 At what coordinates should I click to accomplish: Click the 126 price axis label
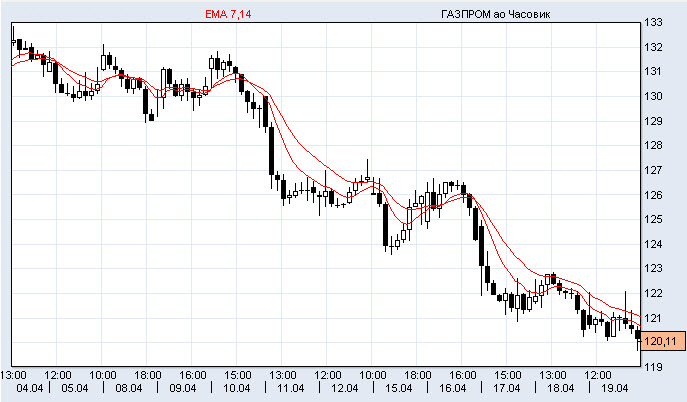[653, 195]
